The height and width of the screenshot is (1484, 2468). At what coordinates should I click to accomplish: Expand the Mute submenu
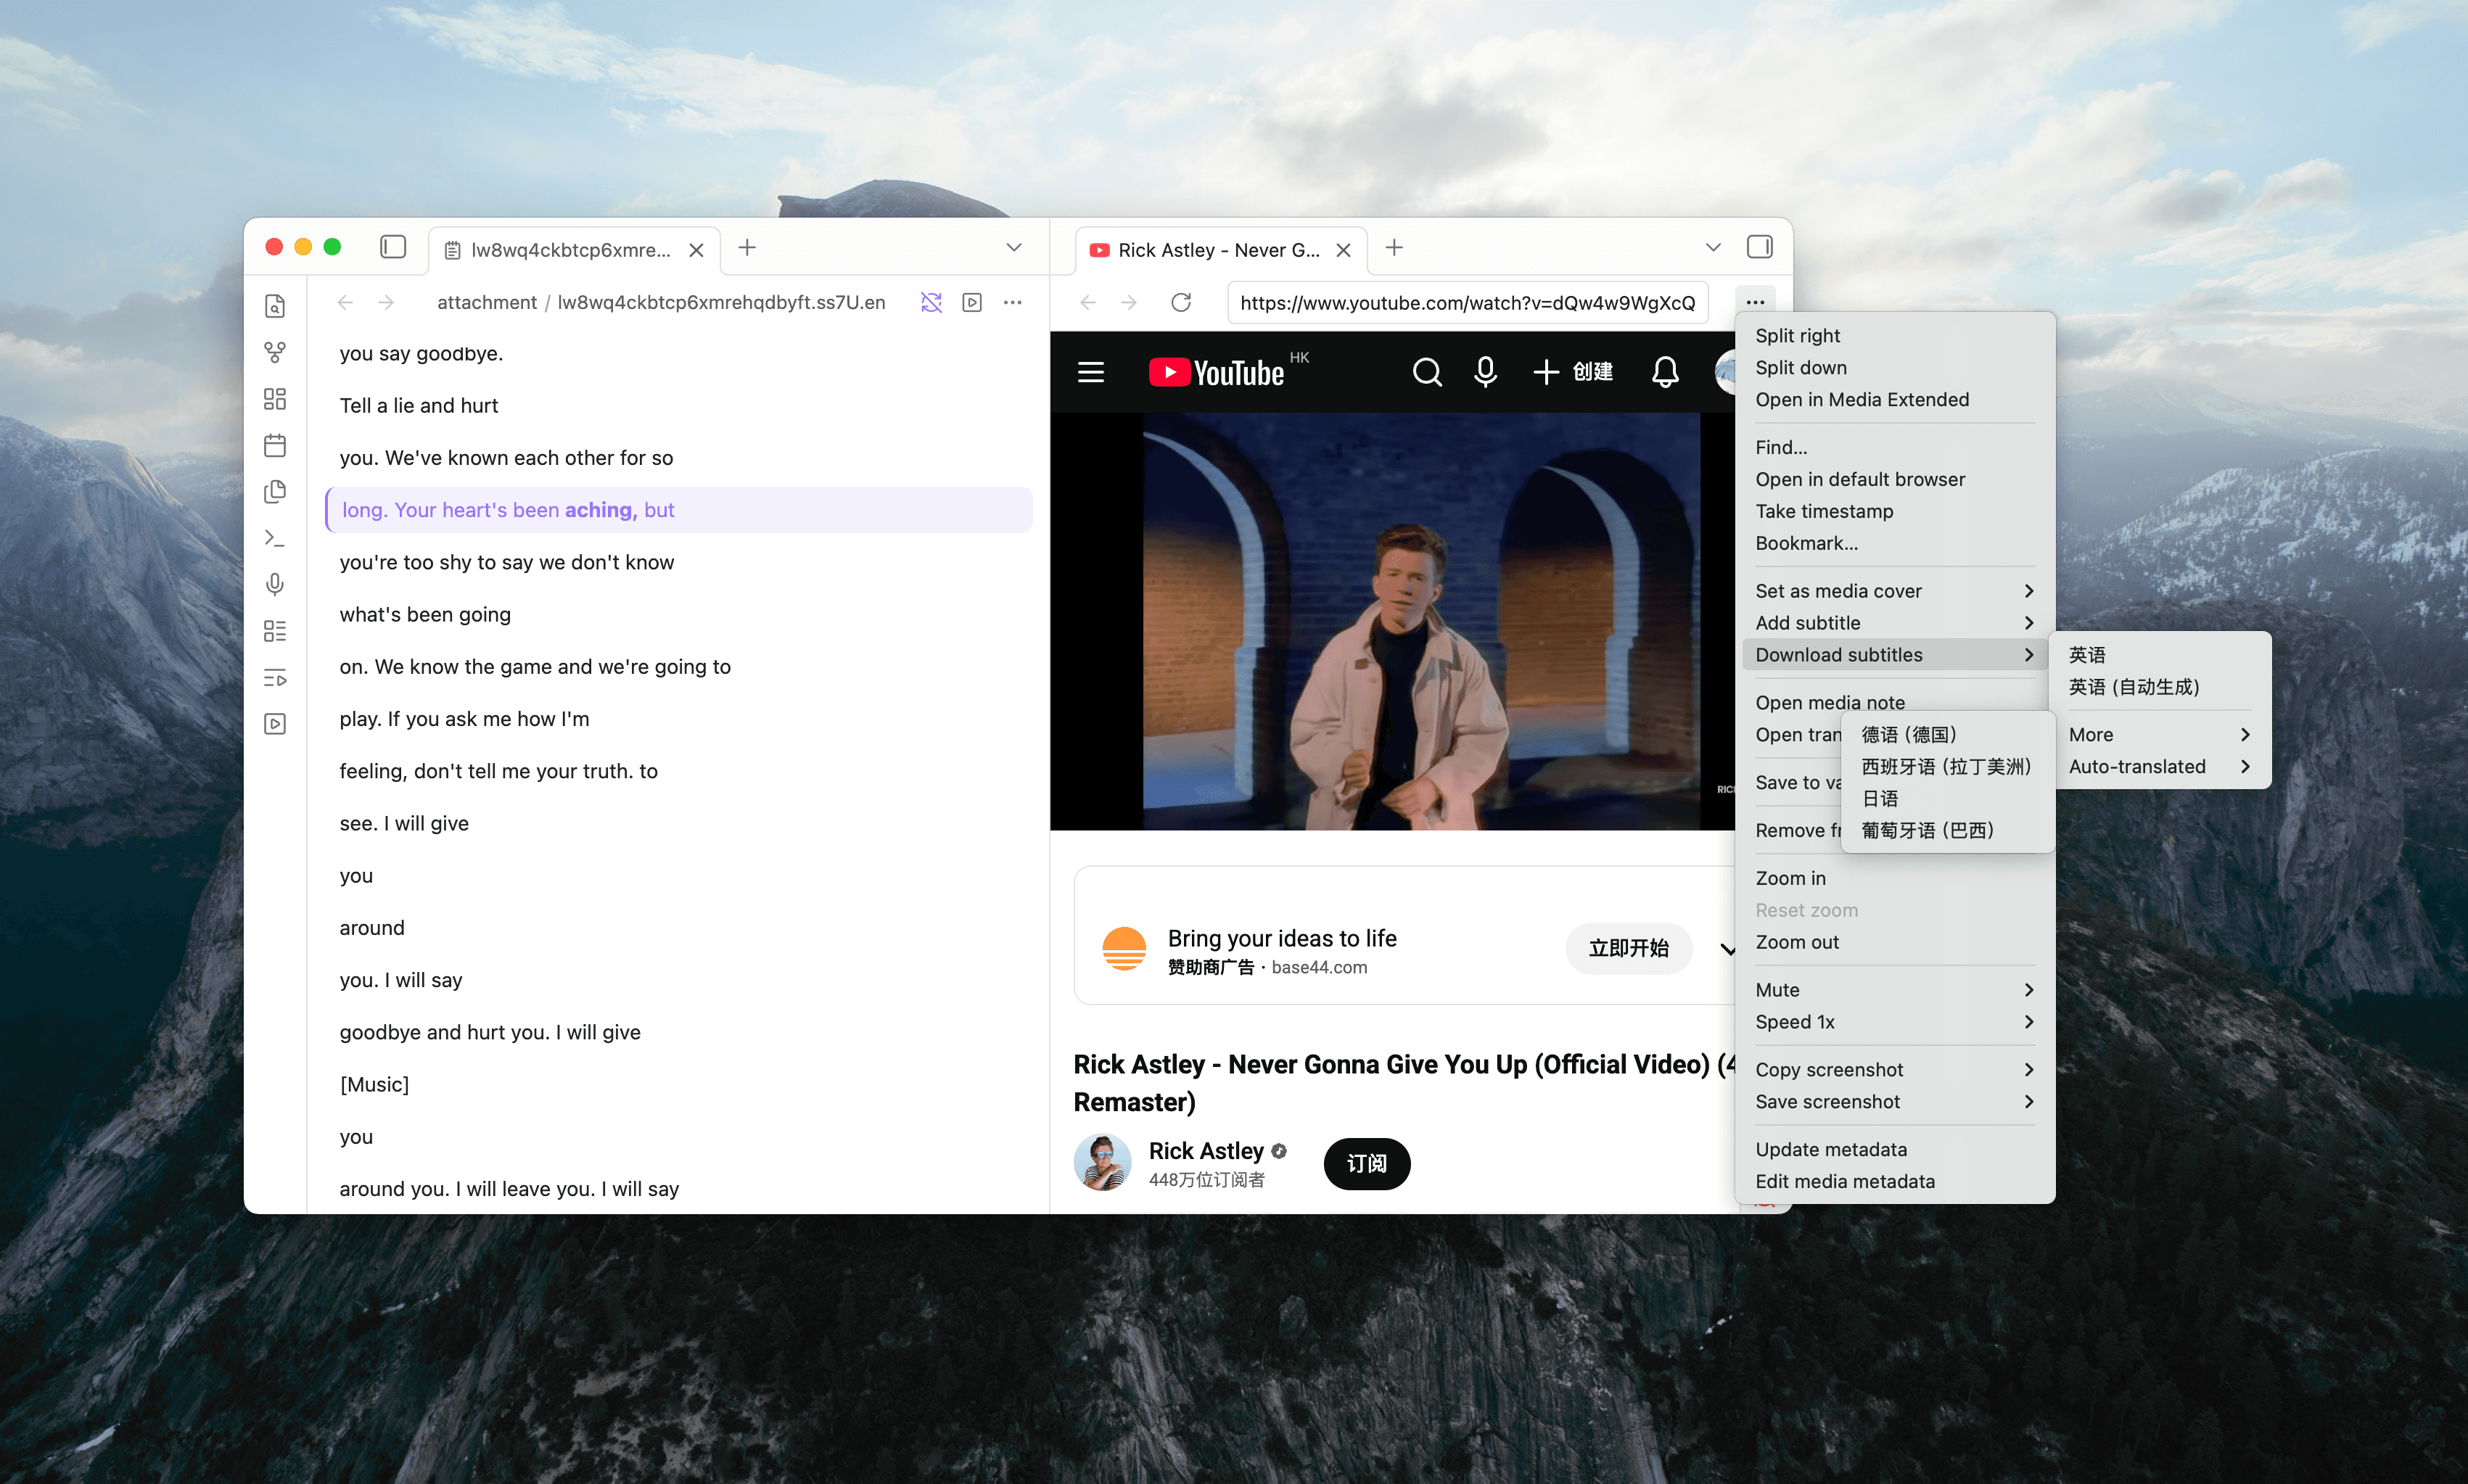1895,990
